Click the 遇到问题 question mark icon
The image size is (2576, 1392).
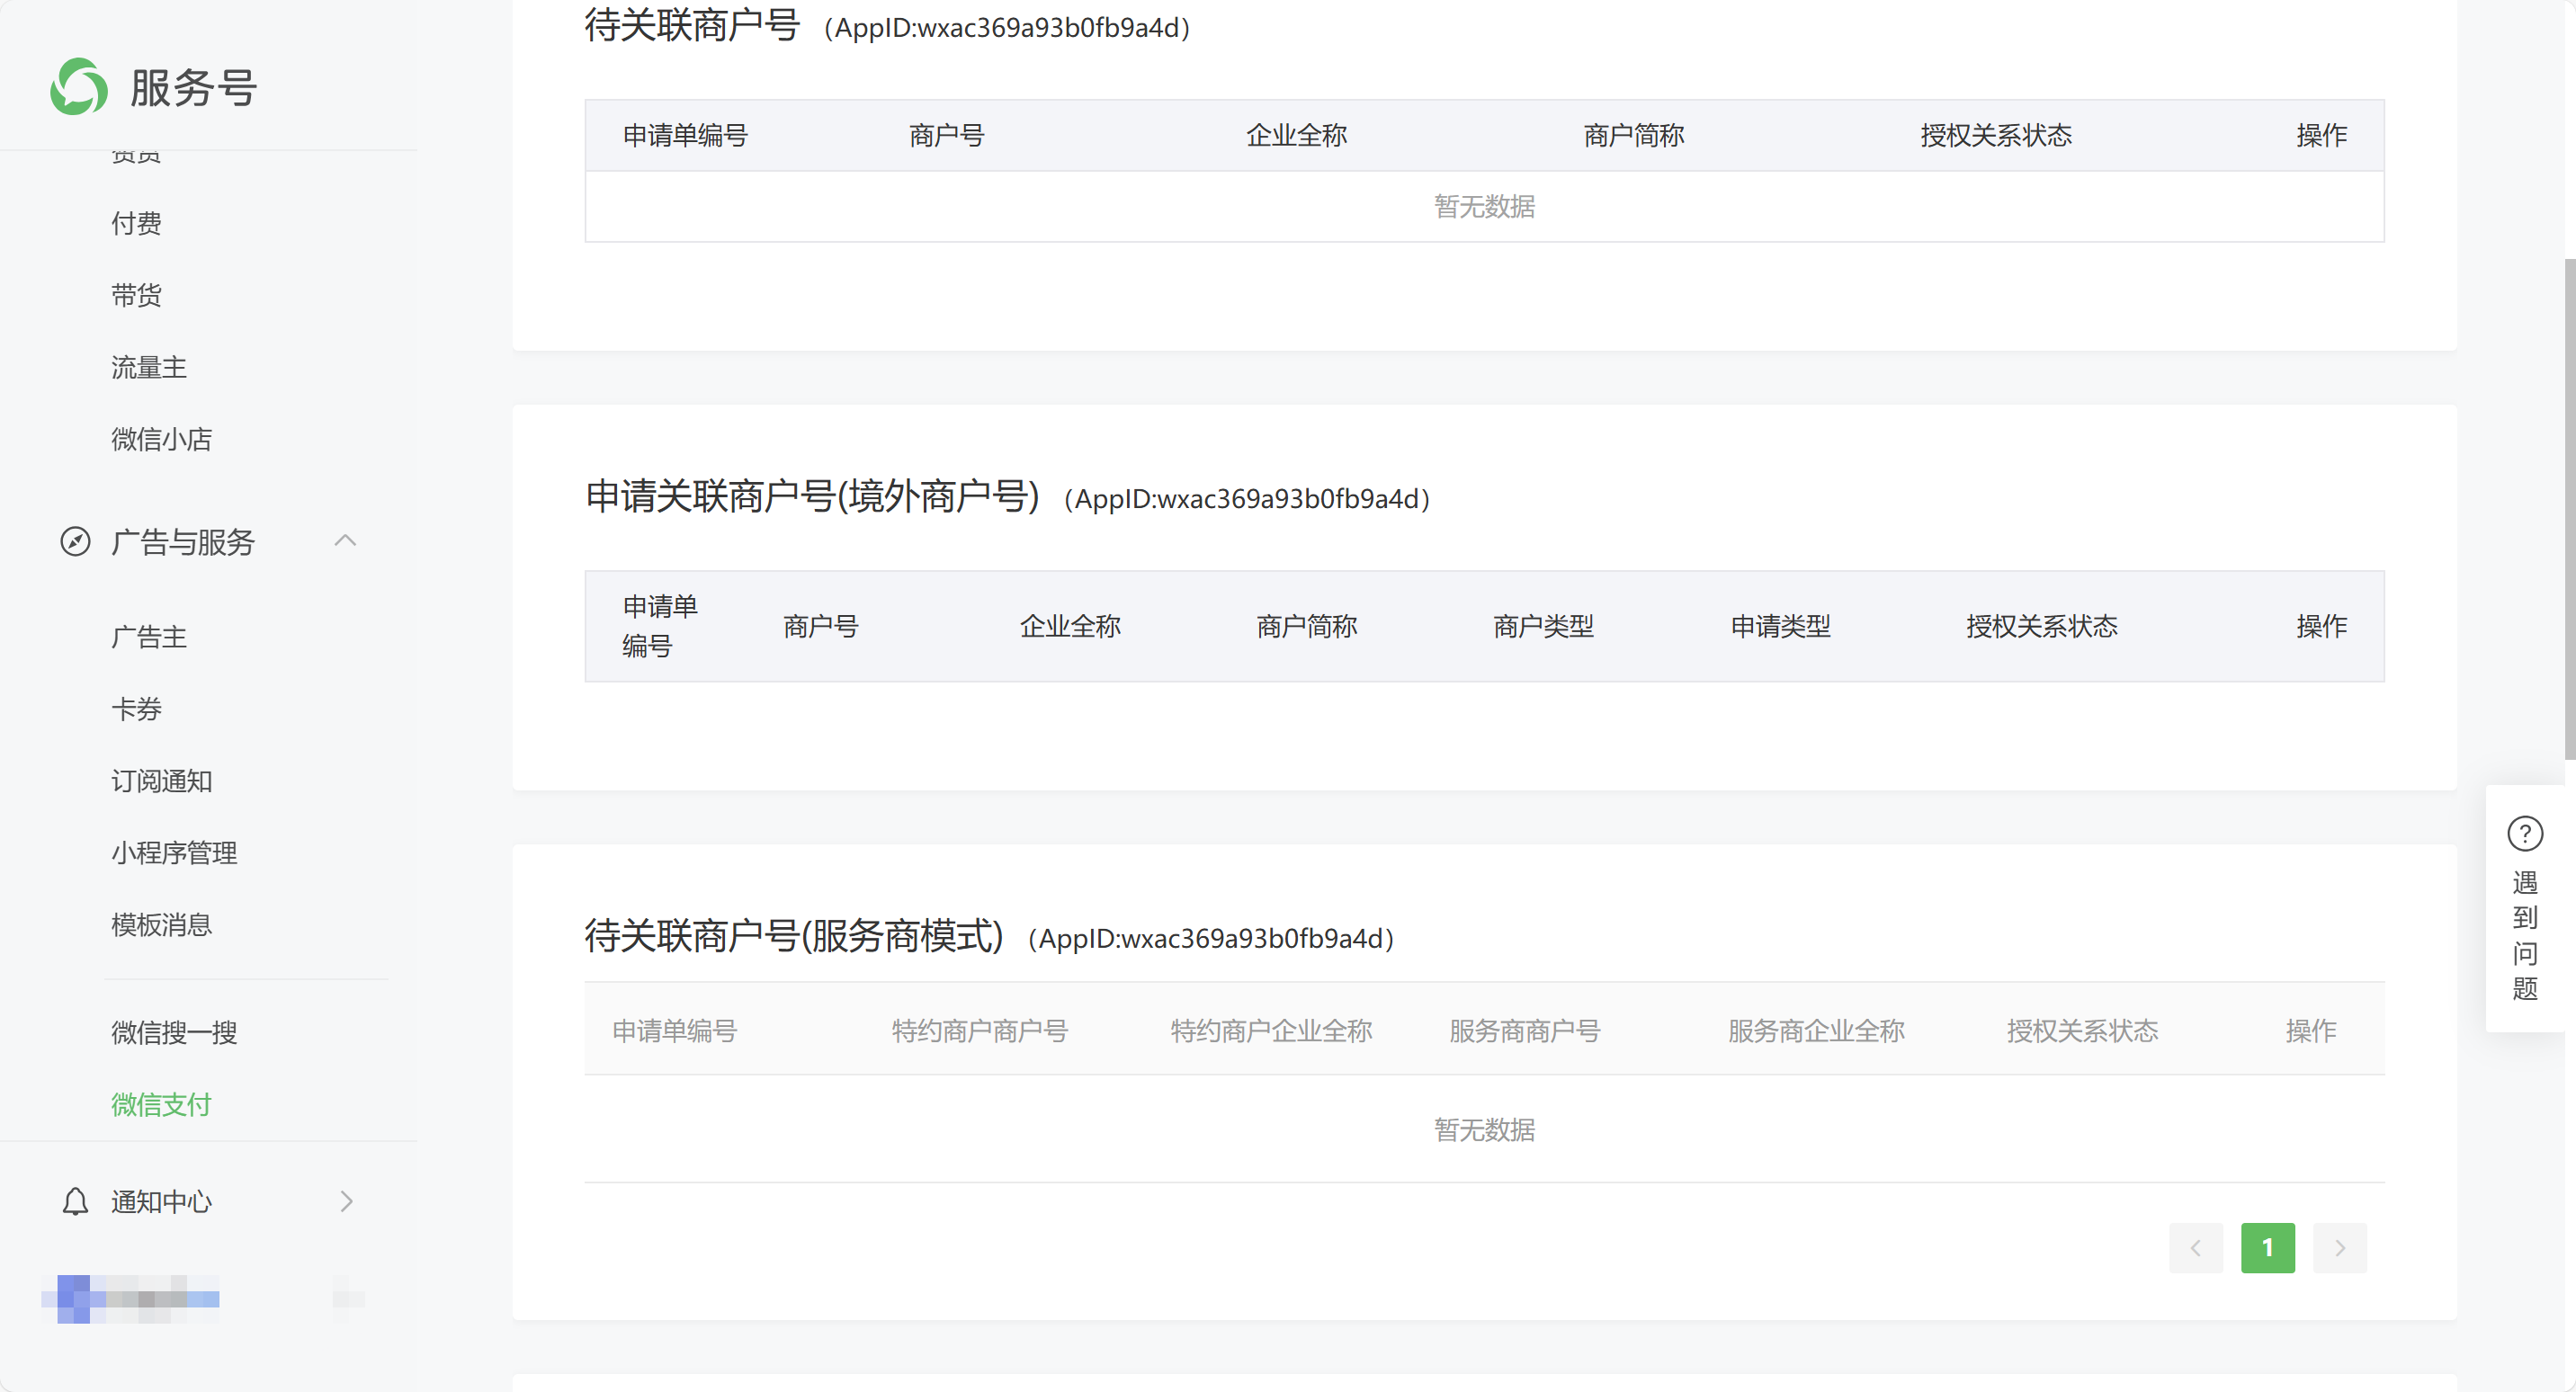2525,833
